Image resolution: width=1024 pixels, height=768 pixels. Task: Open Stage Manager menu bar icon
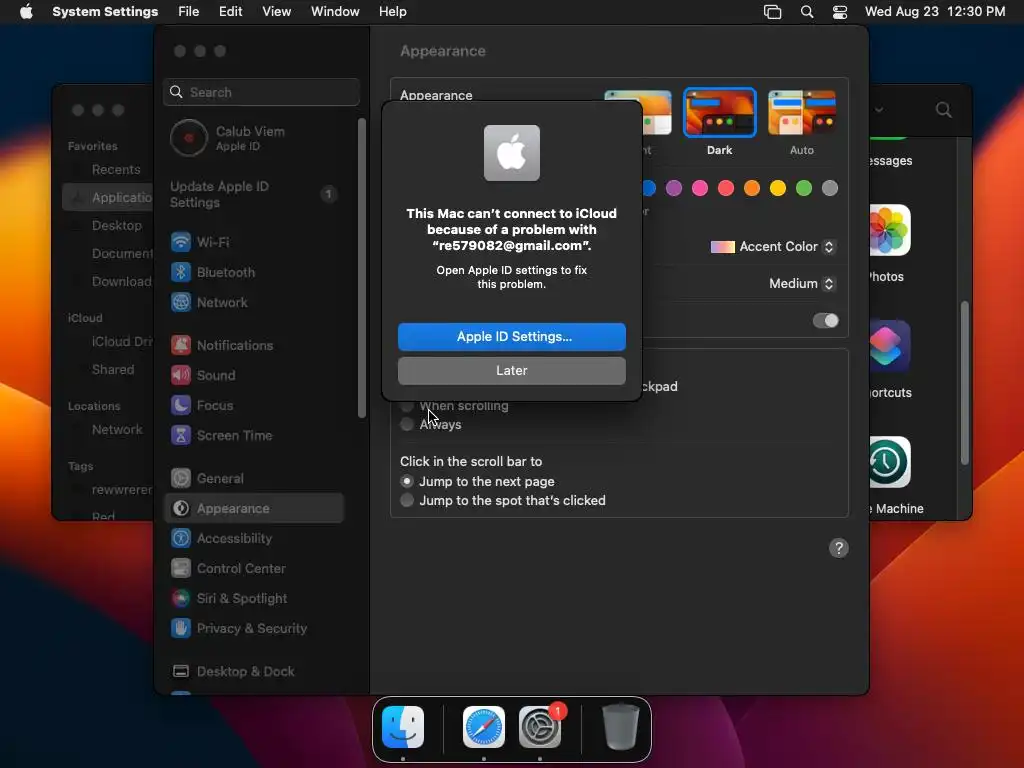click(x=773, y=12)
